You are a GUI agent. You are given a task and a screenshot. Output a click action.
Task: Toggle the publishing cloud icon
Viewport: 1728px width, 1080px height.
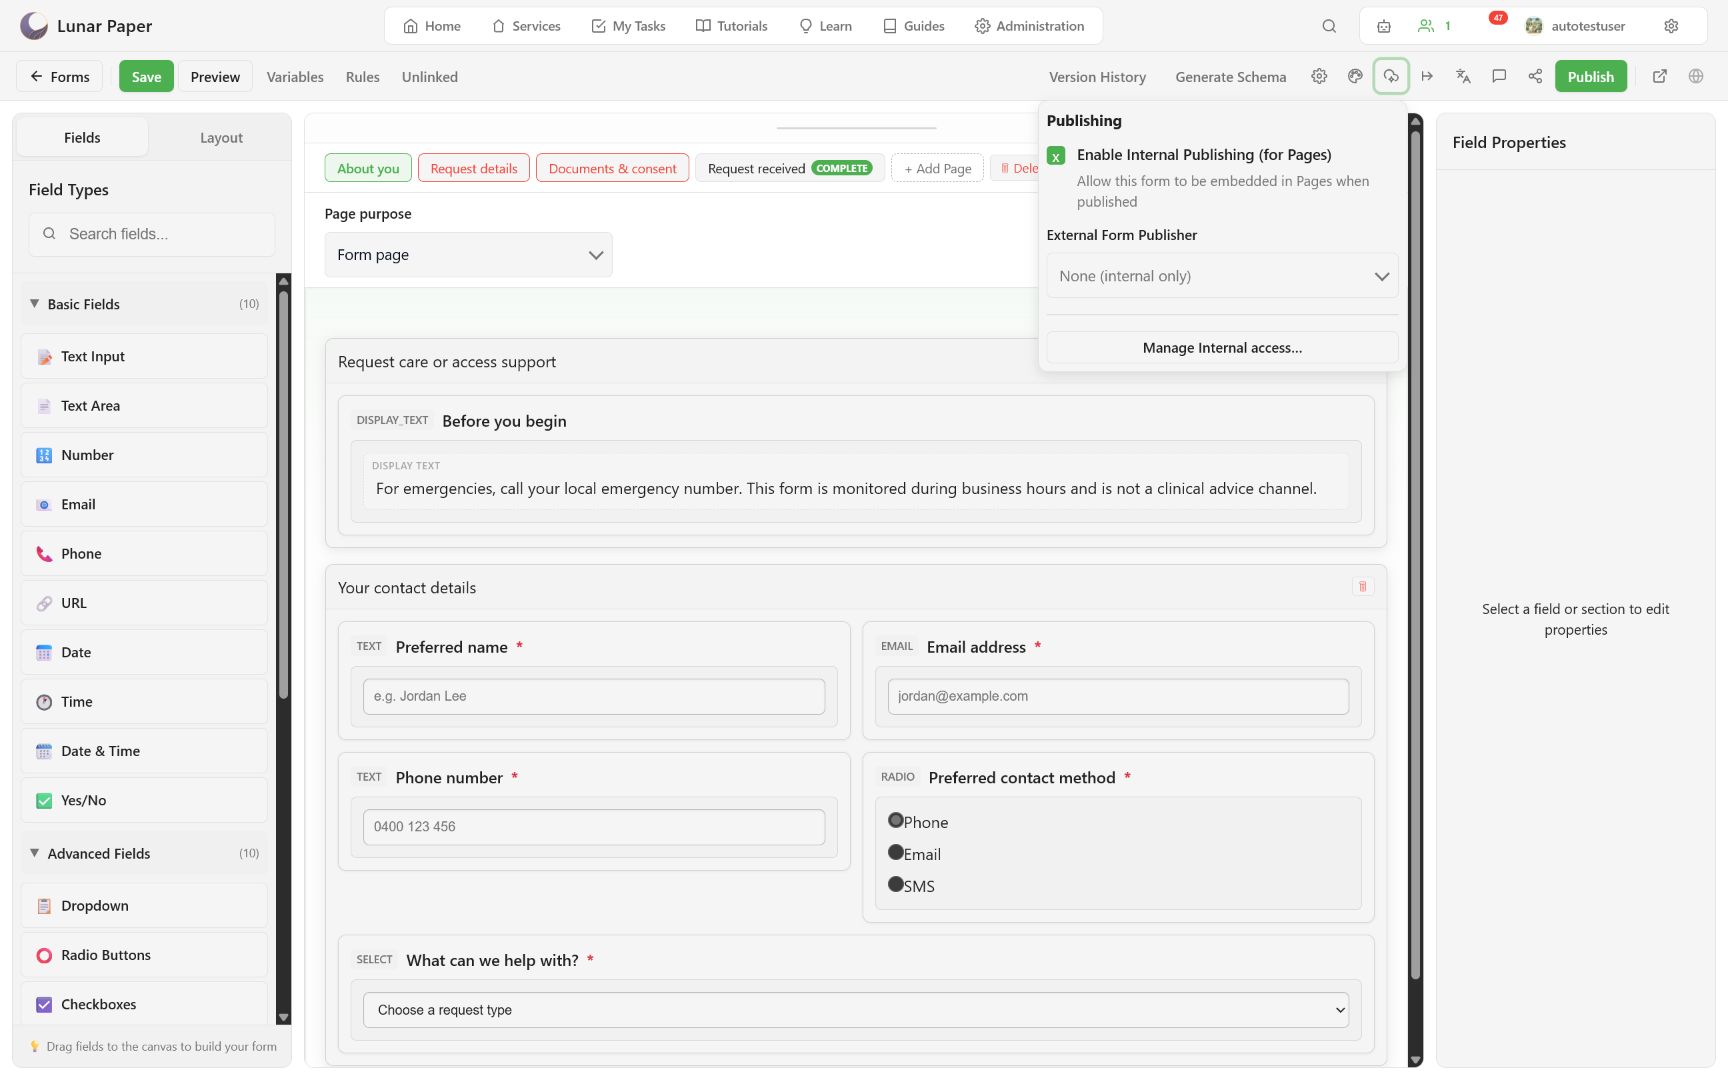click(x=1391, y=76)
